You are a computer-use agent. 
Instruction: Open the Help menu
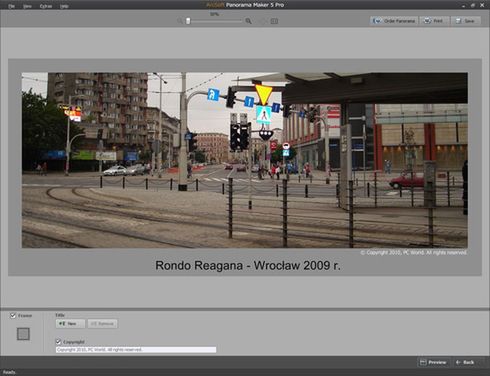(x=64, y=6)
